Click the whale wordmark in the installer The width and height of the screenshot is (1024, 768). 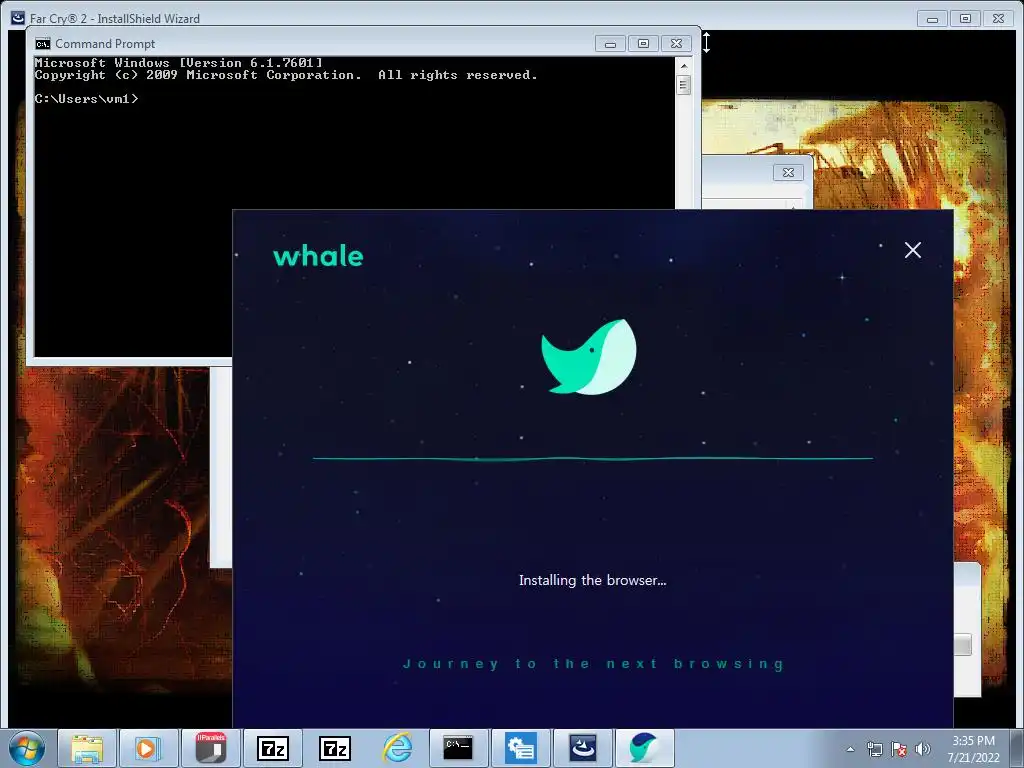[x=318, y=256]
